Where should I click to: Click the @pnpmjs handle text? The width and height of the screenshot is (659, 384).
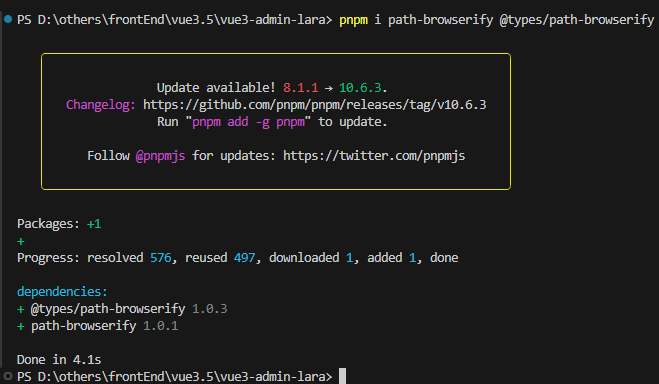(160, 156)
